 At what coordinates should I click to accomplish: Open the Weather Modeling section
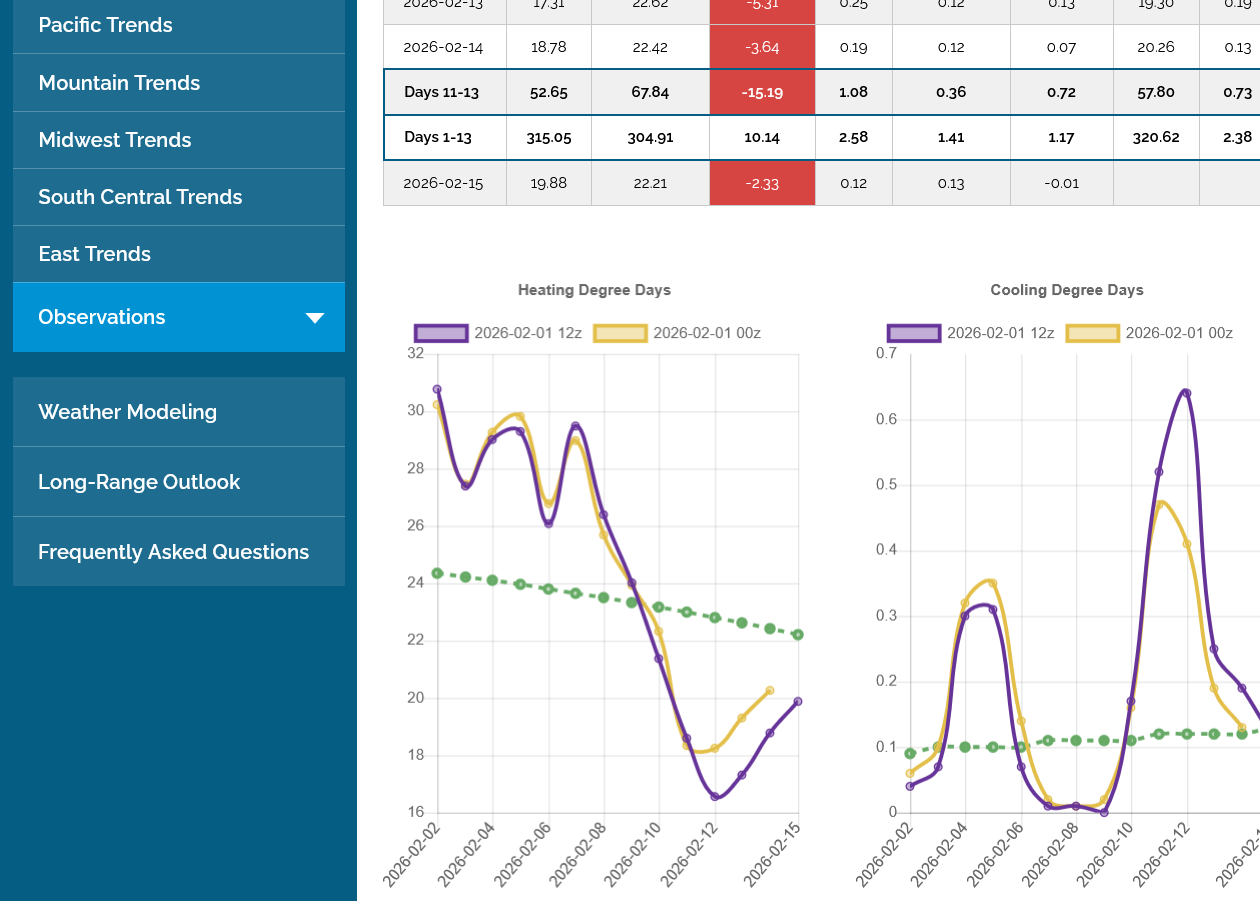coord(127,412)
